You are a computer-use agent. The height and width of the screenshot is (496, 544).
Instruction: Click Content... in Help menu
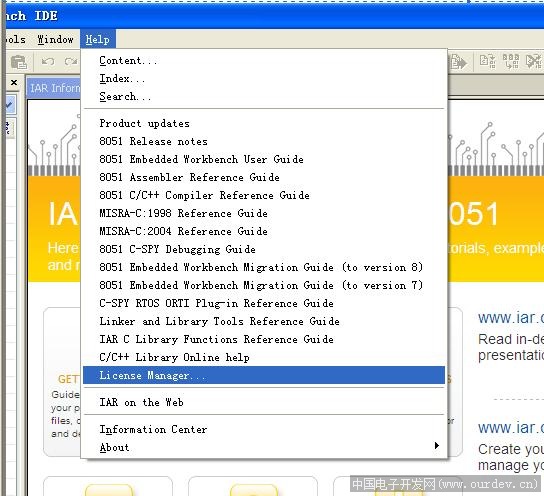[264, 61]
